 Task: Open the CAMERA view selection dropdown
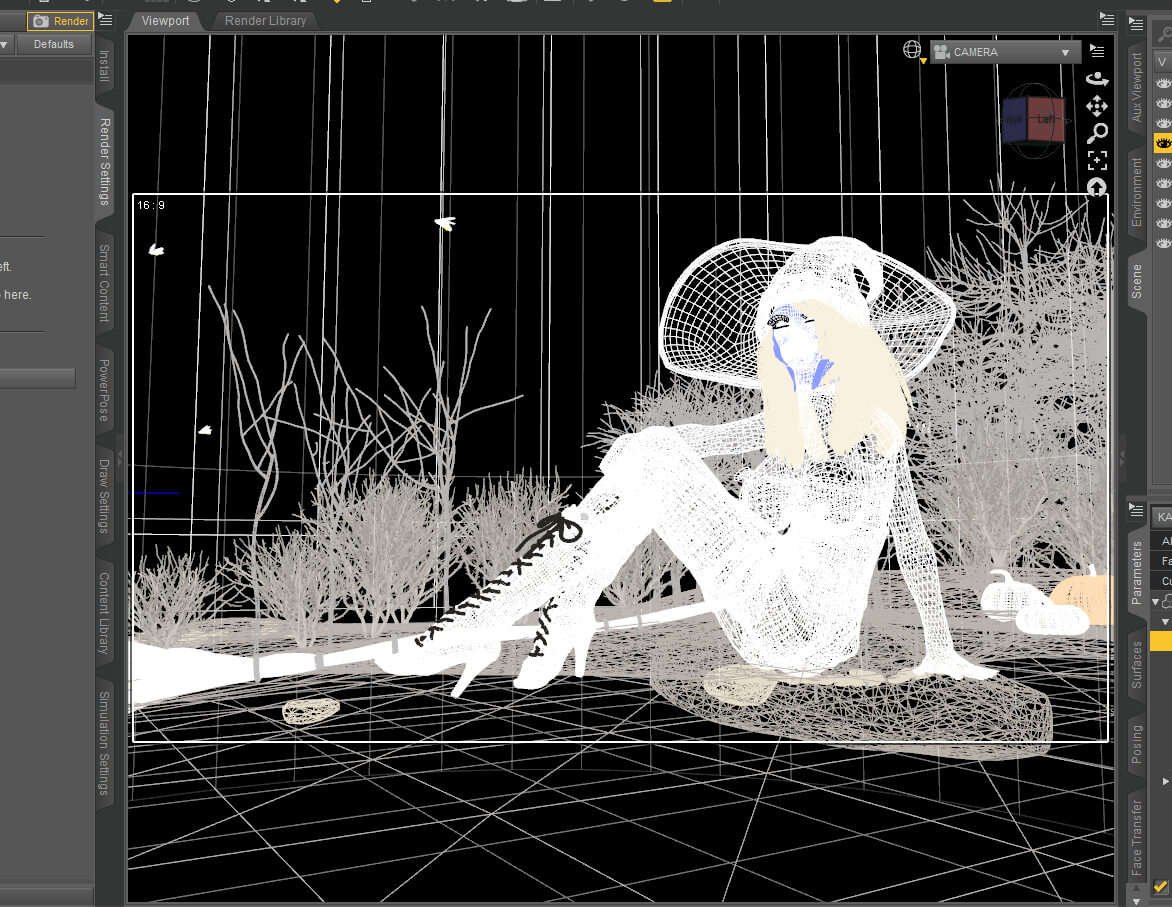point(1004,52)
